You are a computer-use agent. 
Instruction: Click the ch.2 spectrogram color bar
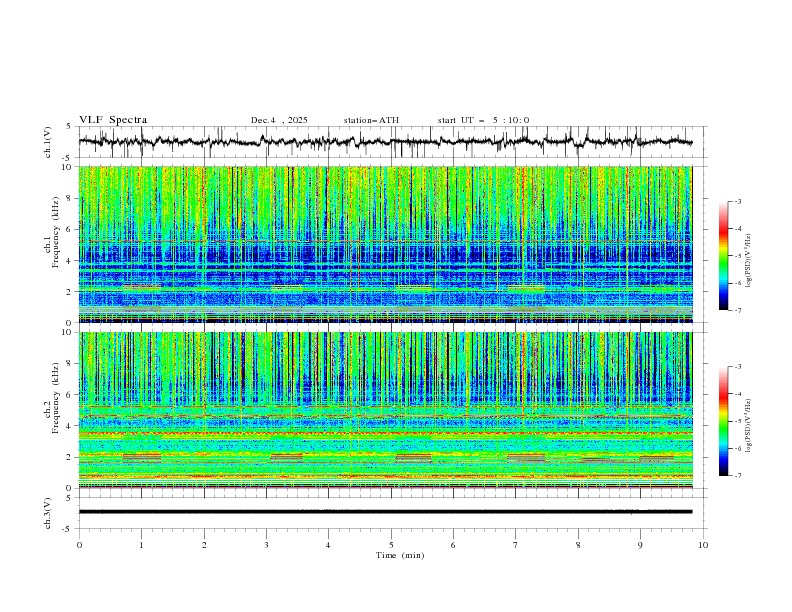tap(723, 421)
